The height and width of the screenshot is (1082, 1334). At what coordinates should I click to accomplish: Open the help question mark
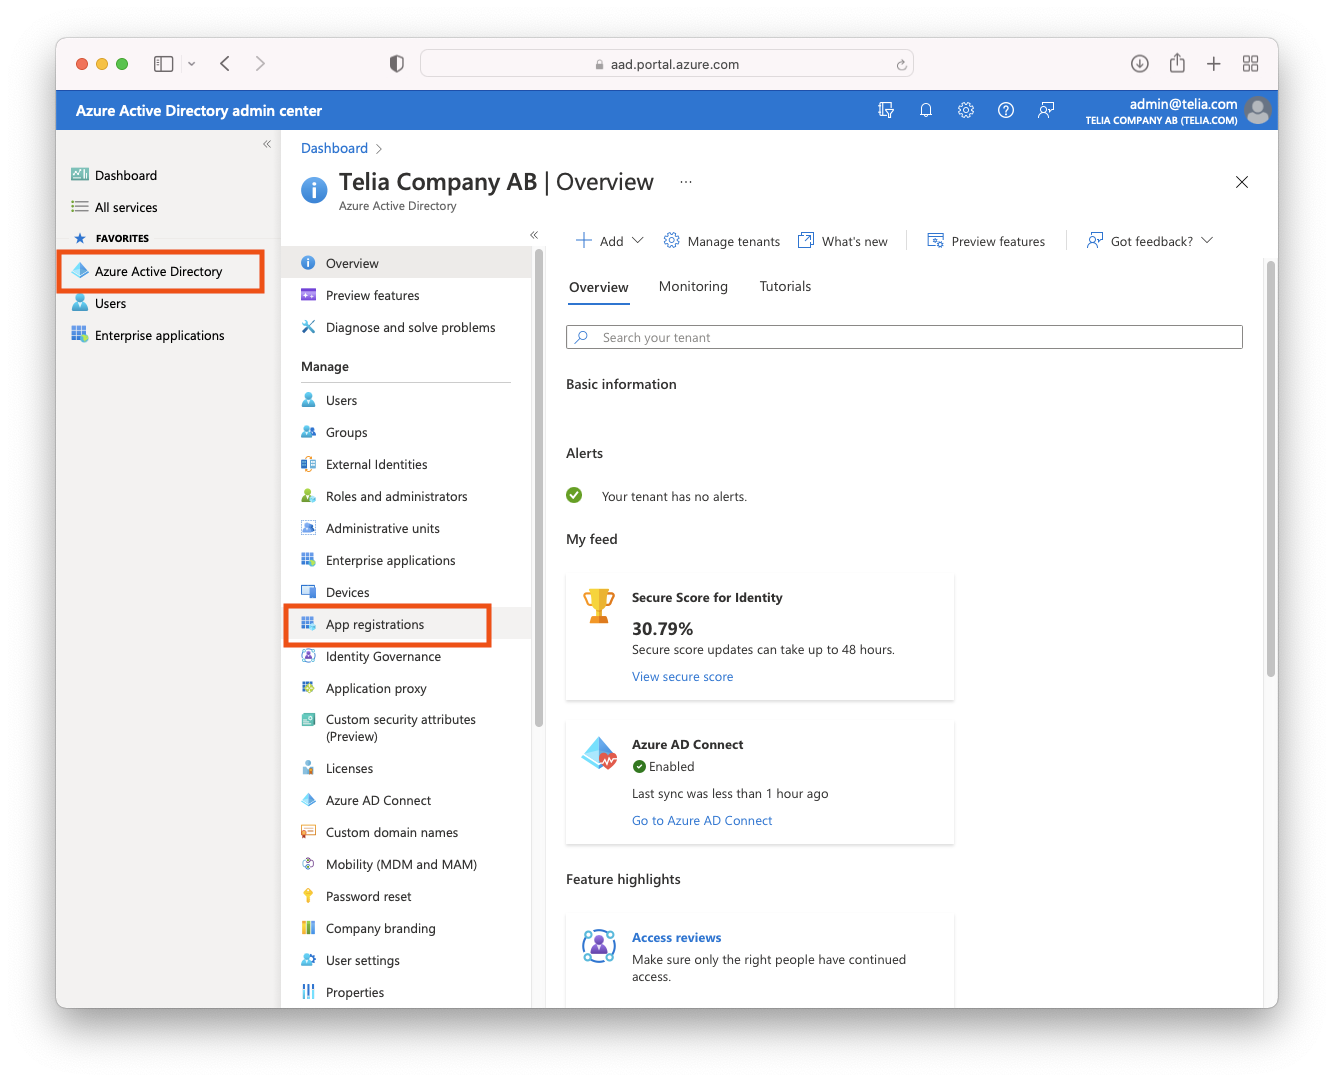coord(1006,110)
